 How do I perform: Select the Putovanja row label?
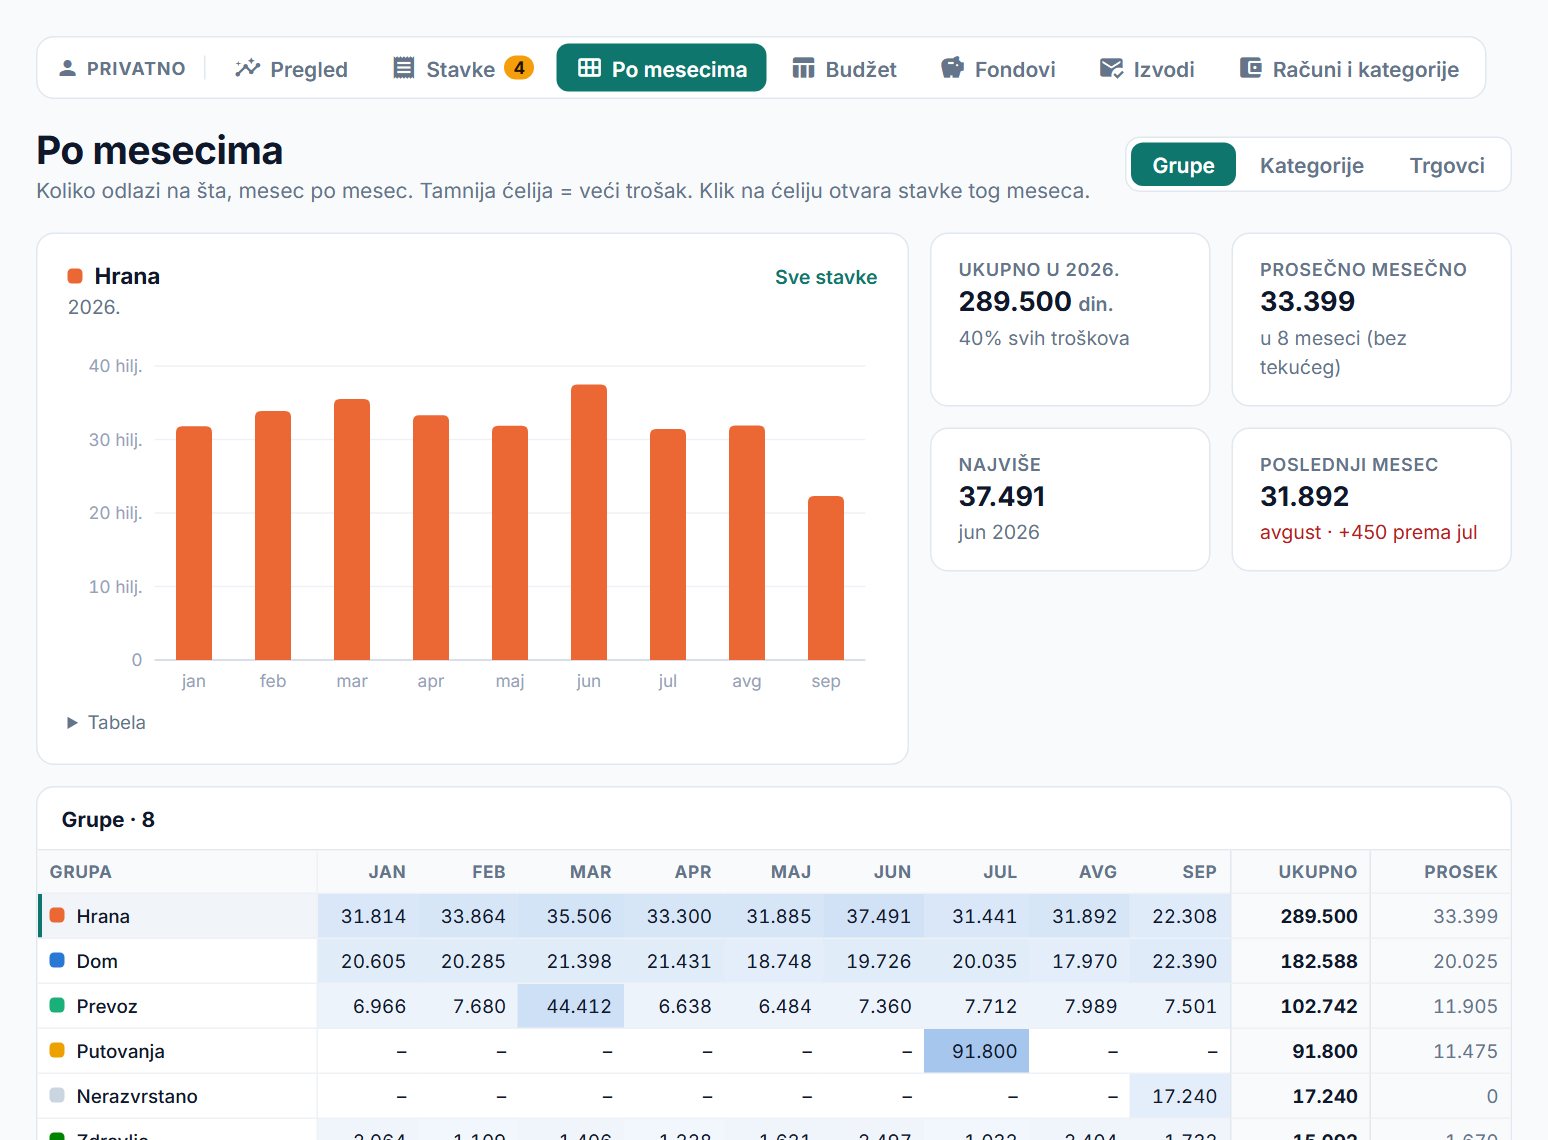pos(120,1051)
